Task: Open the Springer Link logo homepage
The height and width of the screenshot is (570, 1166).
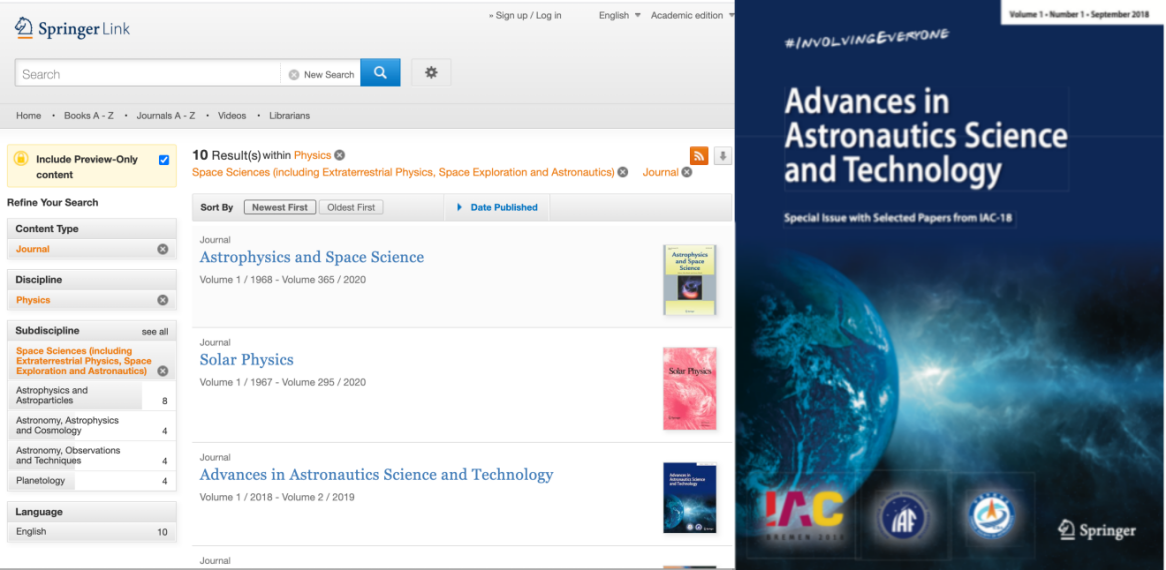Action: [72, 29]
